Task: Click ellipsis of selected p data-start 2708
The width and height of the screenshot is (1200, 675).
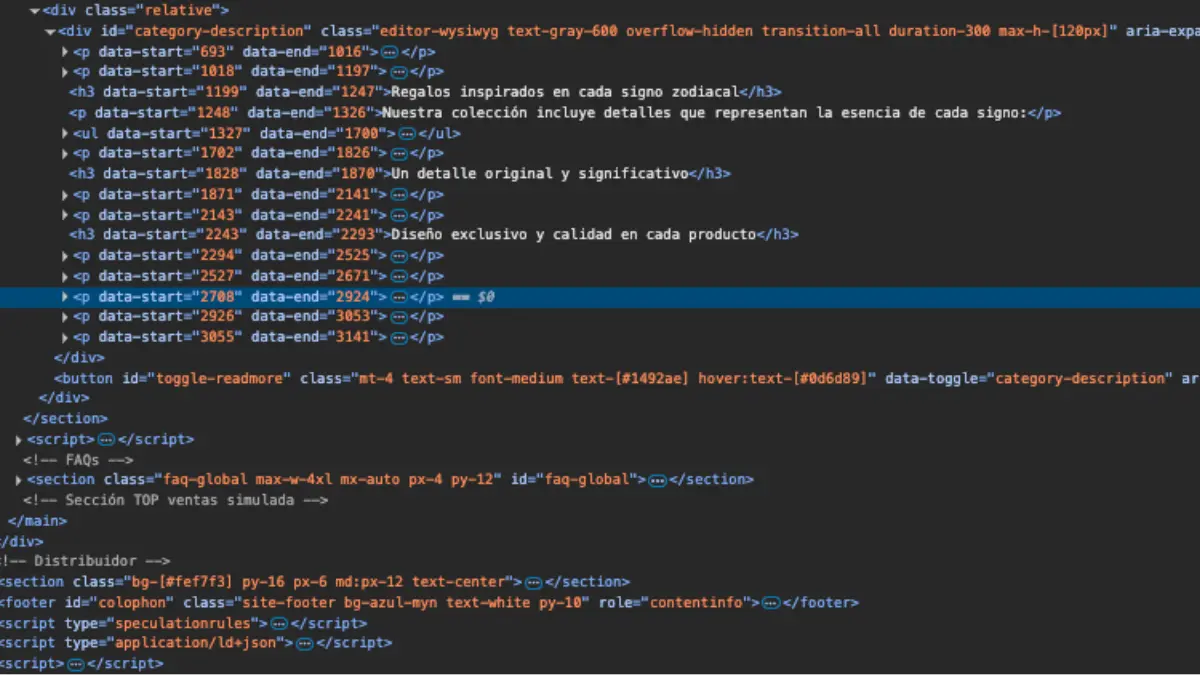Action: [398, 297]
